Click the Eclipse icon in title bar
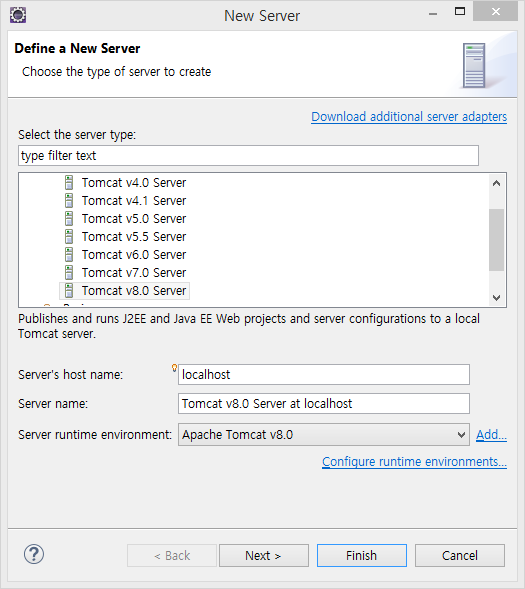The image size is (525, 589). click(18, 15)
